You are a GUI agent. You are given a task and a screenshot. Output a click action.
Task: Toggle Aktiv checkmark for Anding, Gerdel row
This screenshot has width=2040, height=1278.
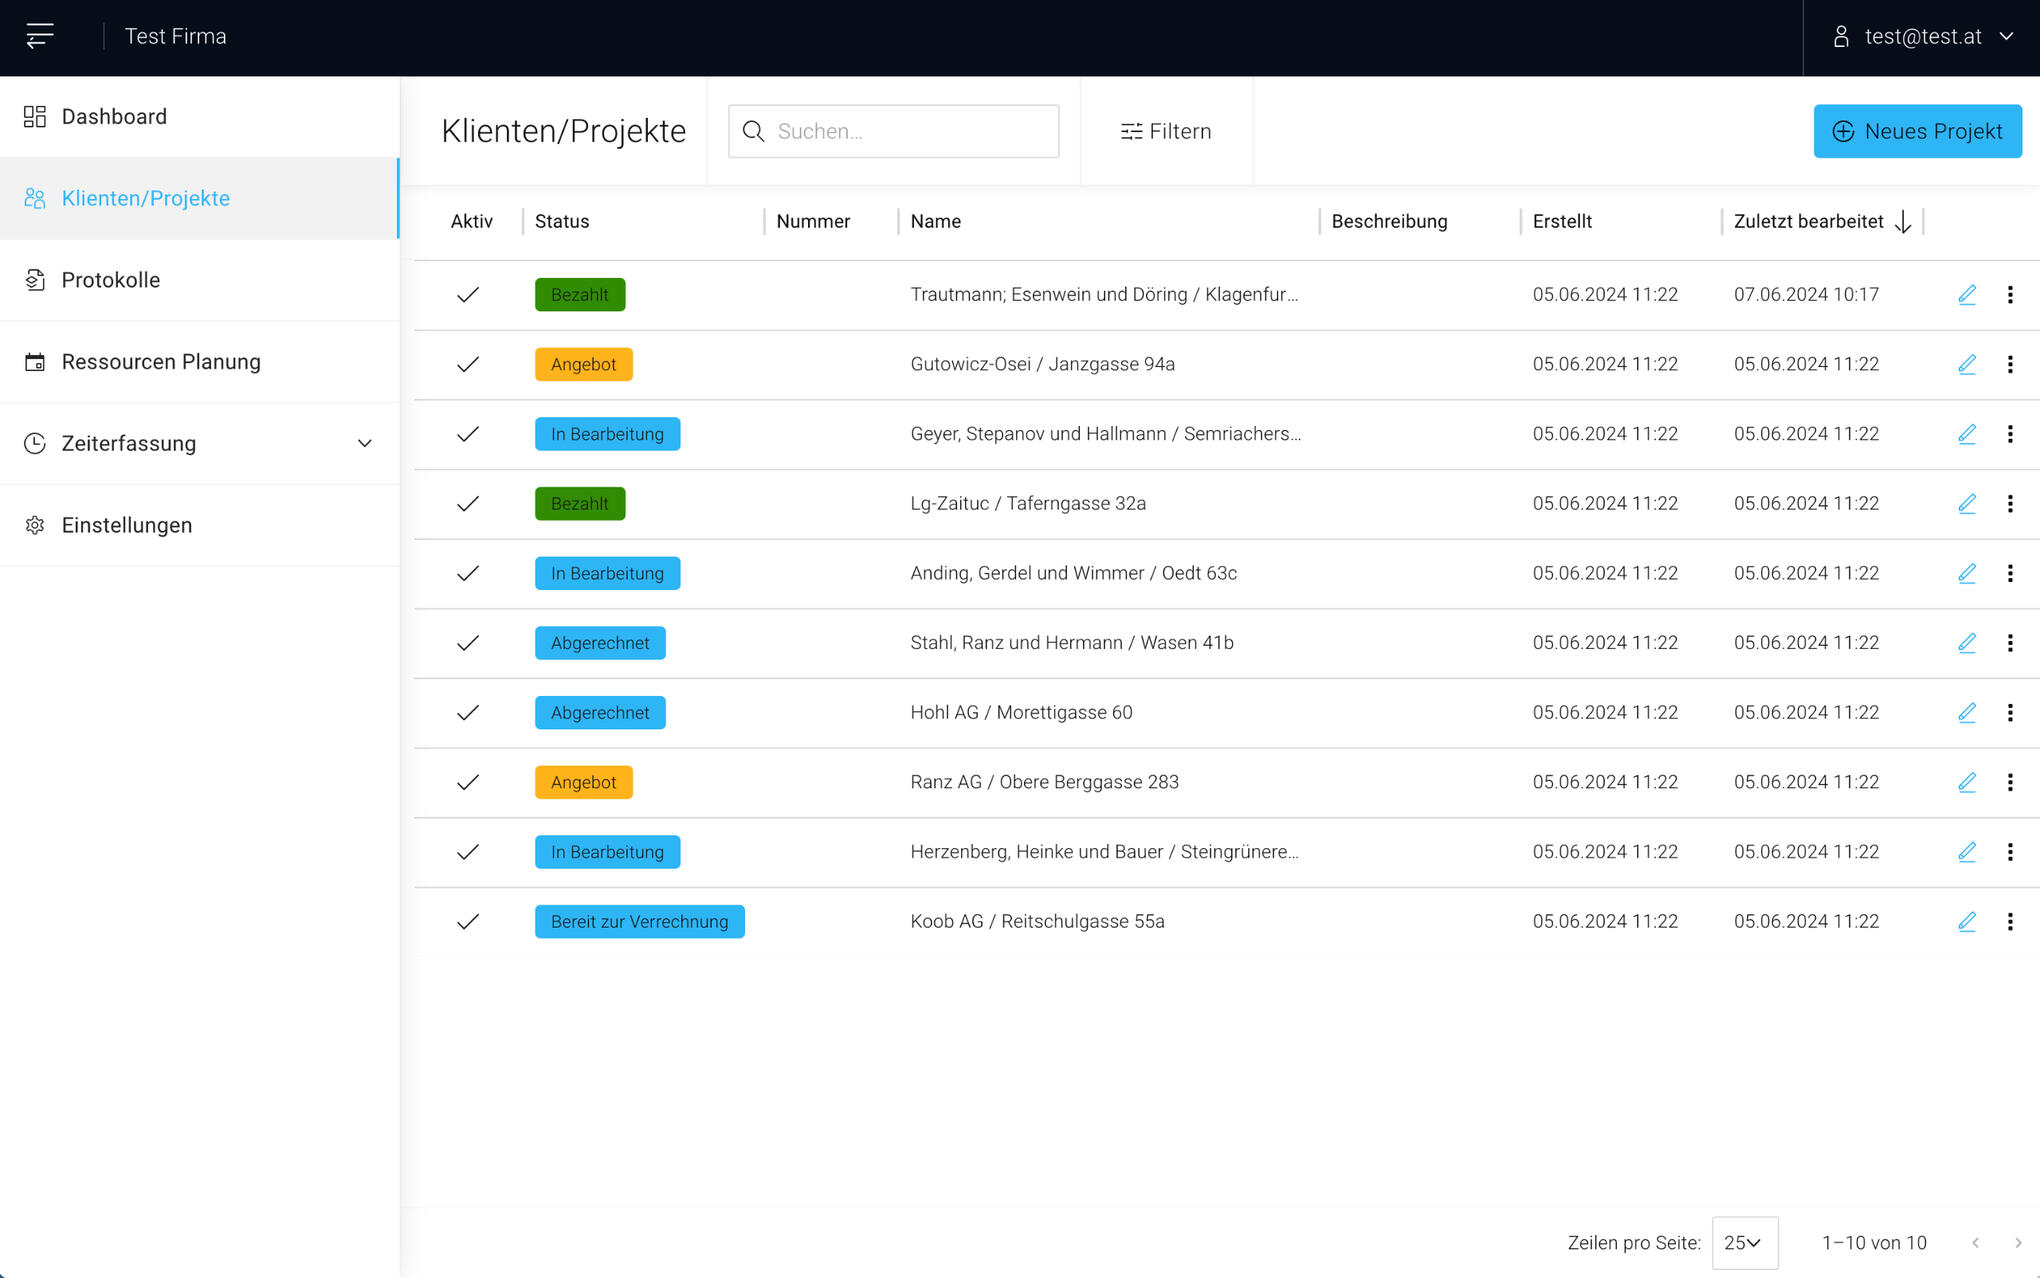click(x=468, y=573)
